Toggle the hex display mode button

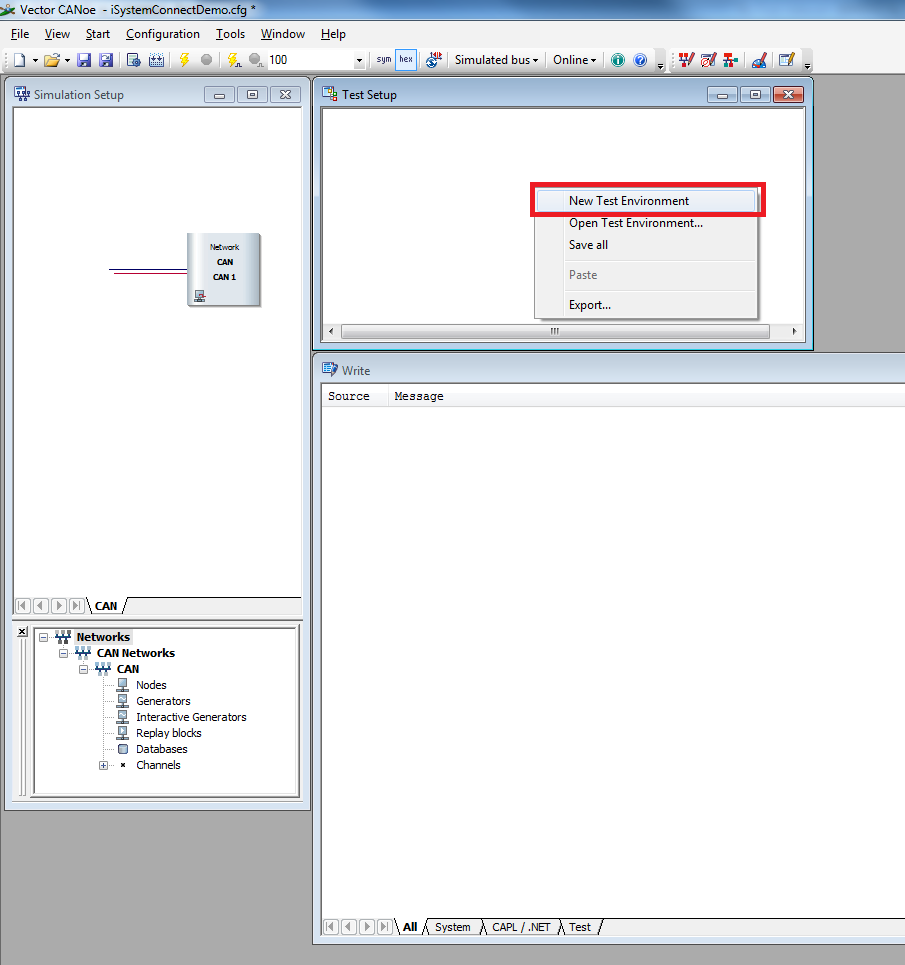(x=406, y=60)
